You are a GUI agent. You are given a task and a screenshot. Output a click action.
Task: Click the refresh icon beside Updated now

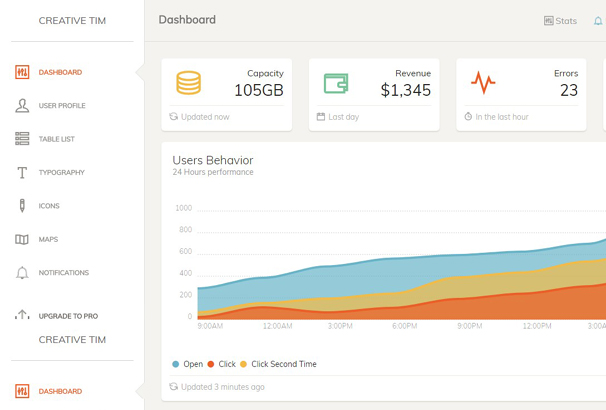(x=174, y=116)
